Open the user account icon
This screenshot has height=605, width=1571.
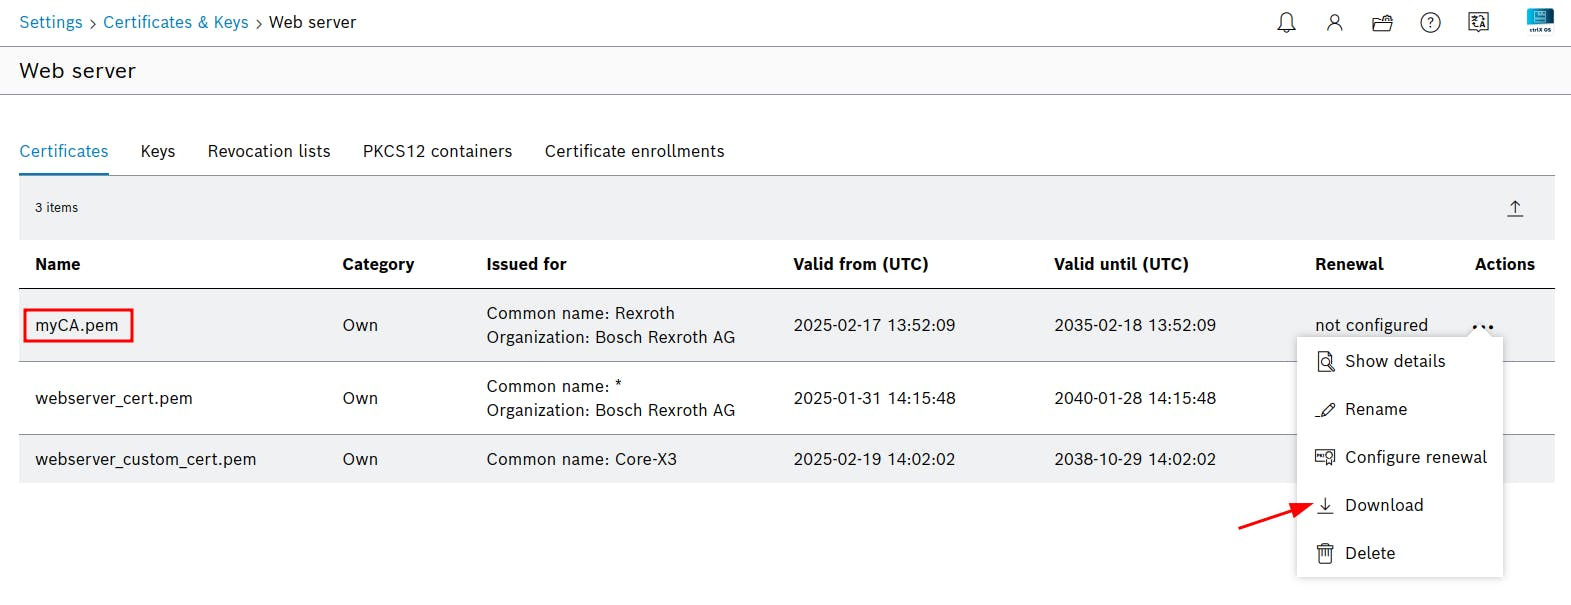[x=1334, y=23]
